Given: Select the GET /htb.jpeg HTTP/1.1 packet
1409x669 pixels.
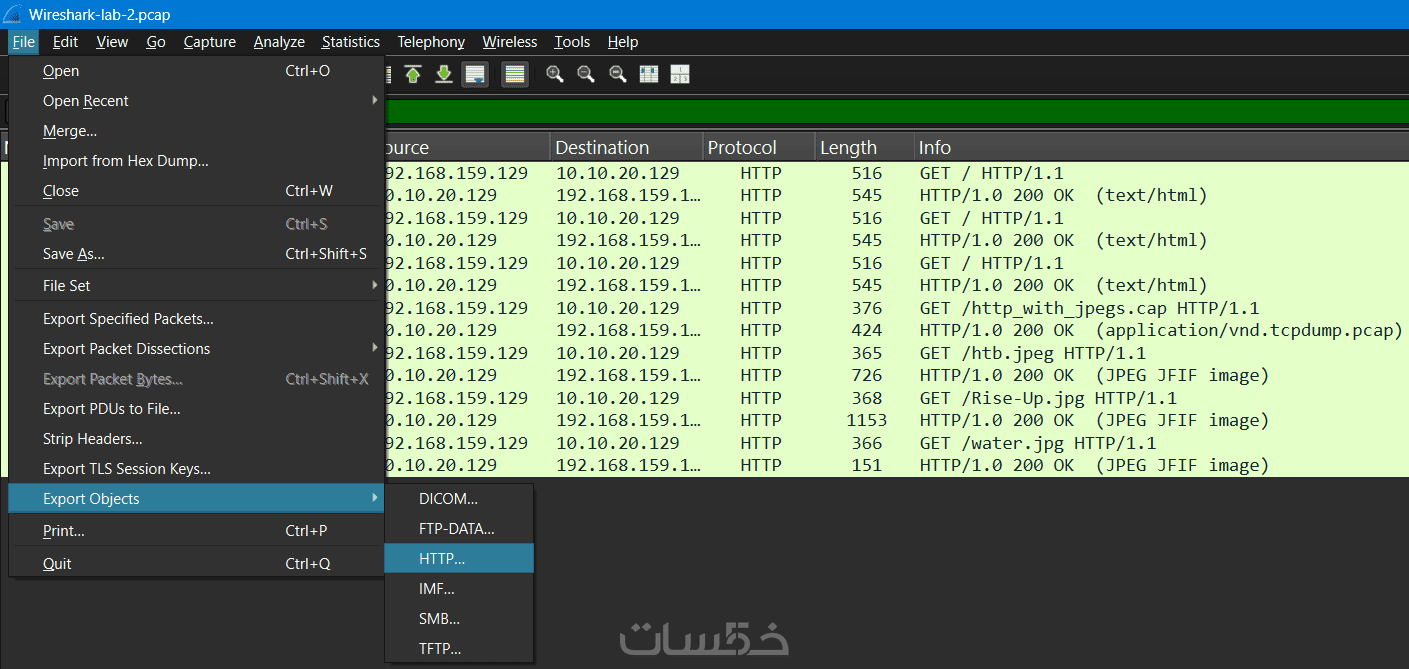Looking at the screenshot, I should 896,353.
